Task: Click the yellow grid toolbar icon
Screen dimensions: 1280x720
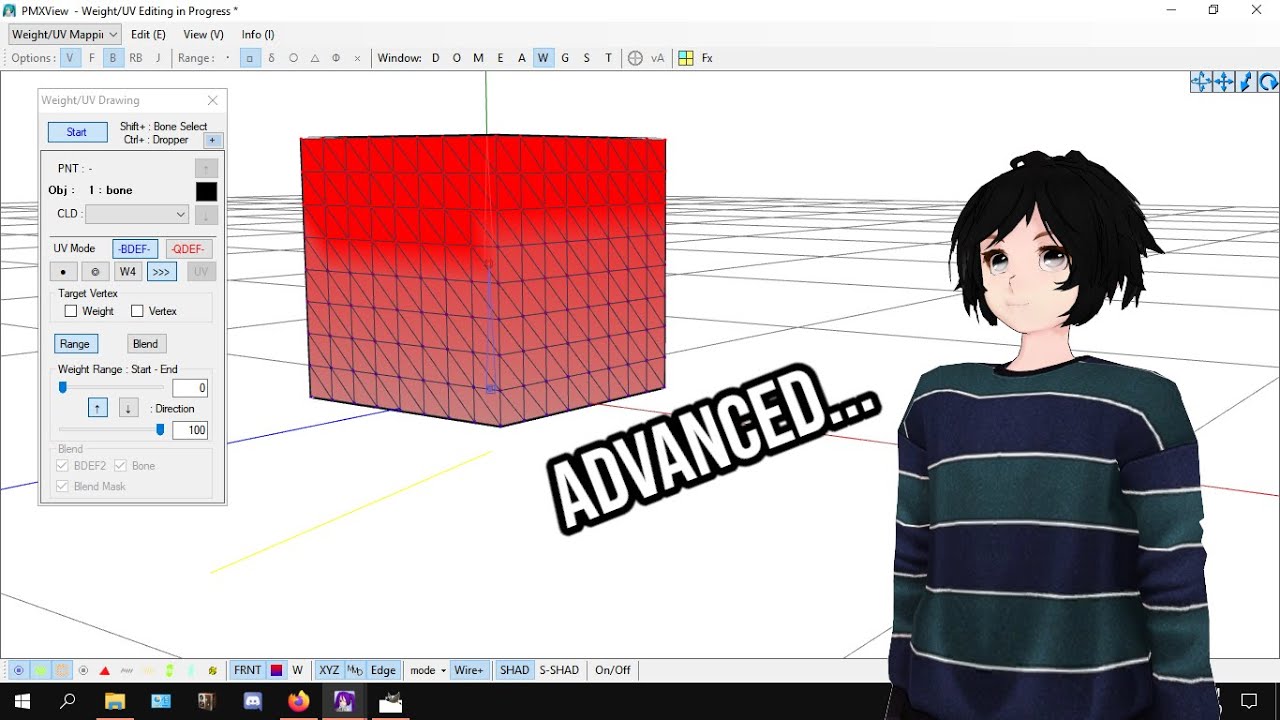Action: [x=686, y=58]
